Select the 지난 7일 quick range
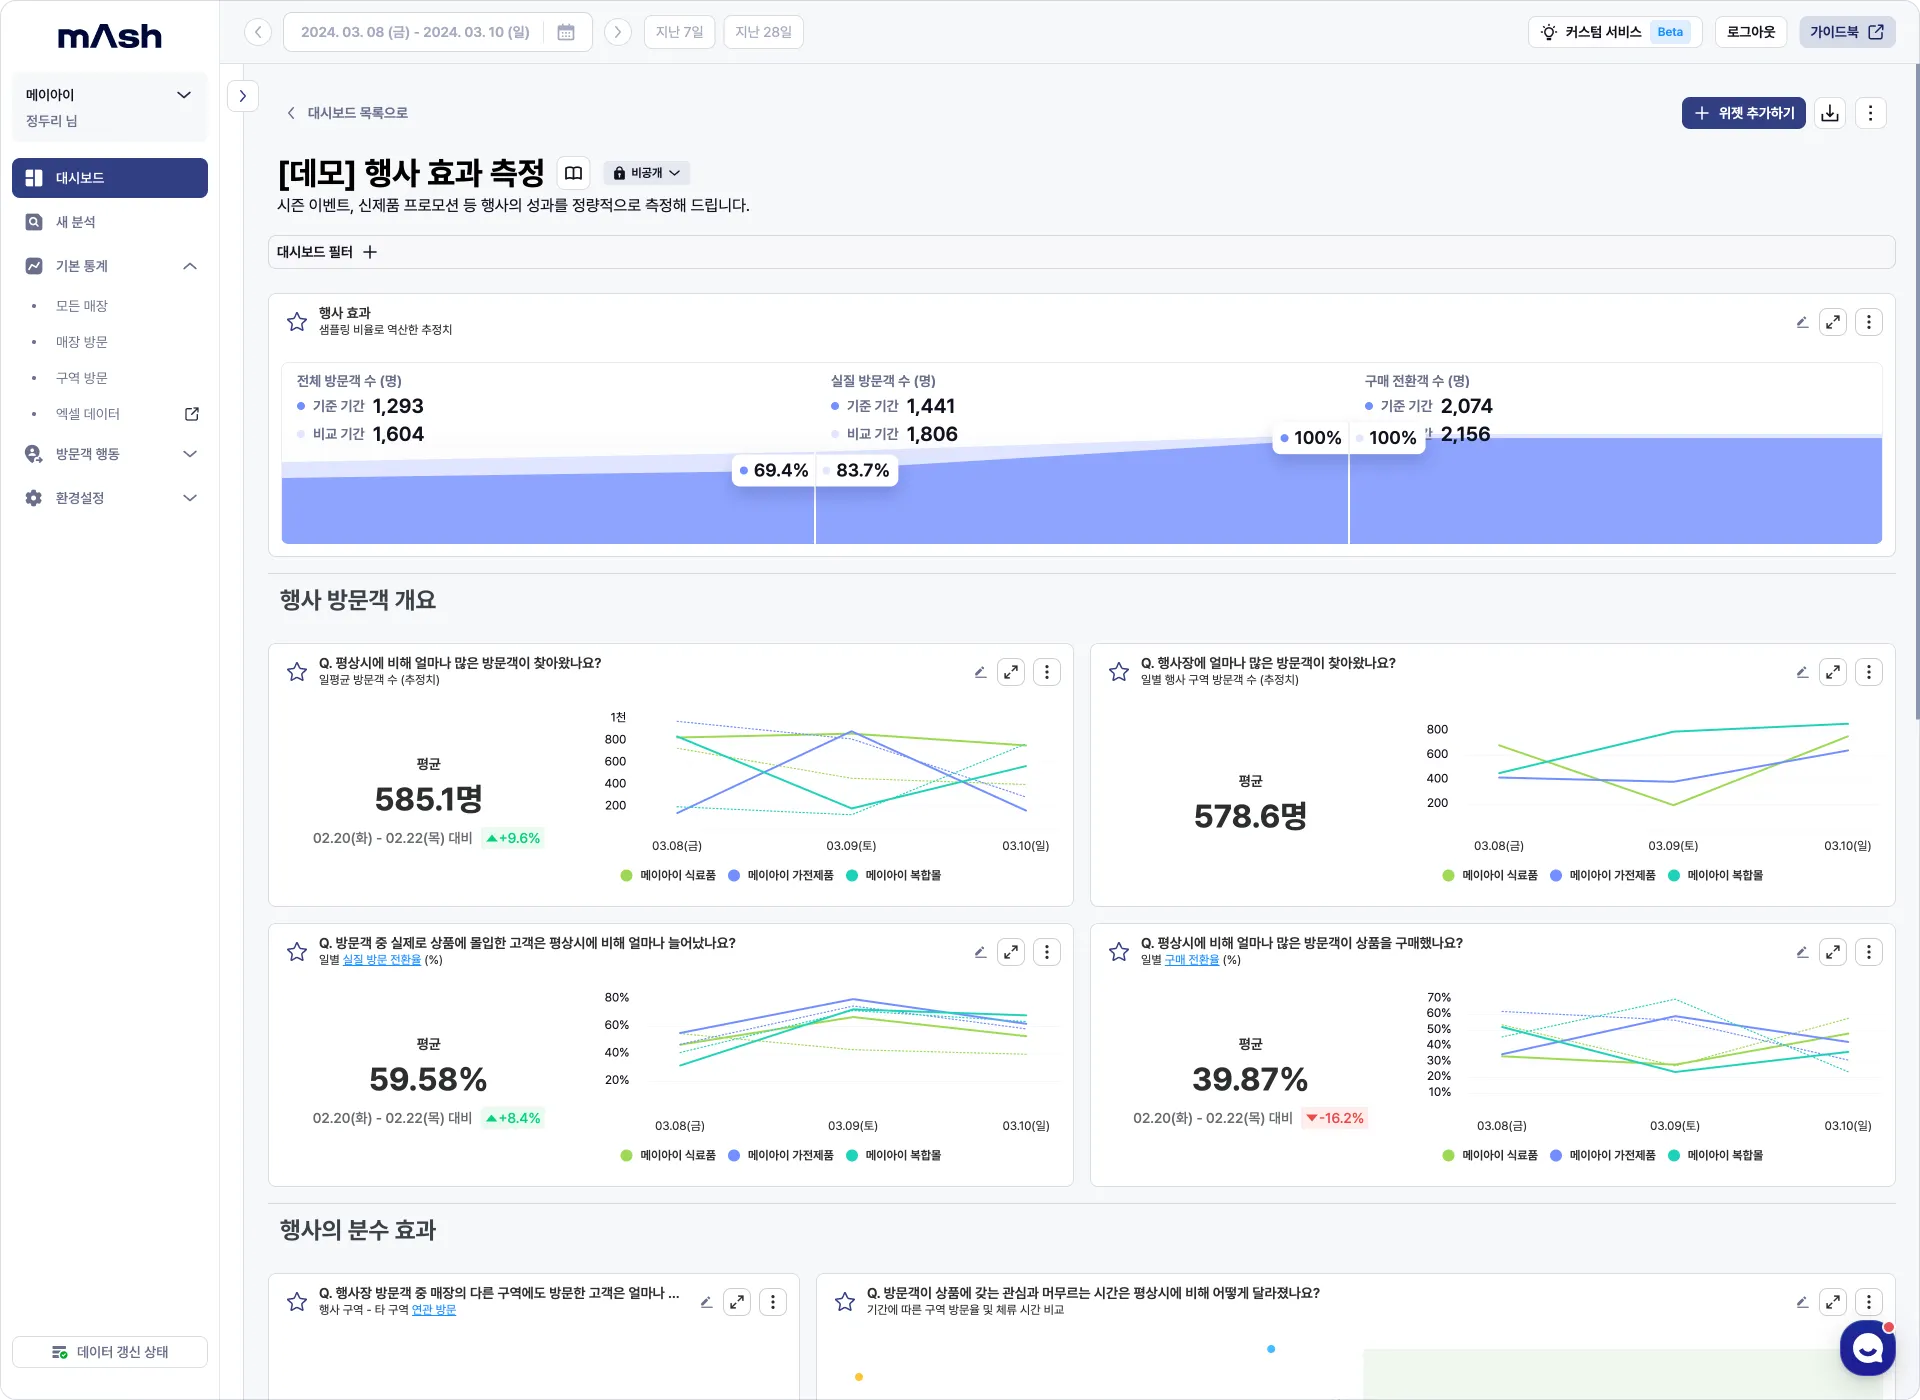This screenshot has width=1920, height=1400. [679, 32]
